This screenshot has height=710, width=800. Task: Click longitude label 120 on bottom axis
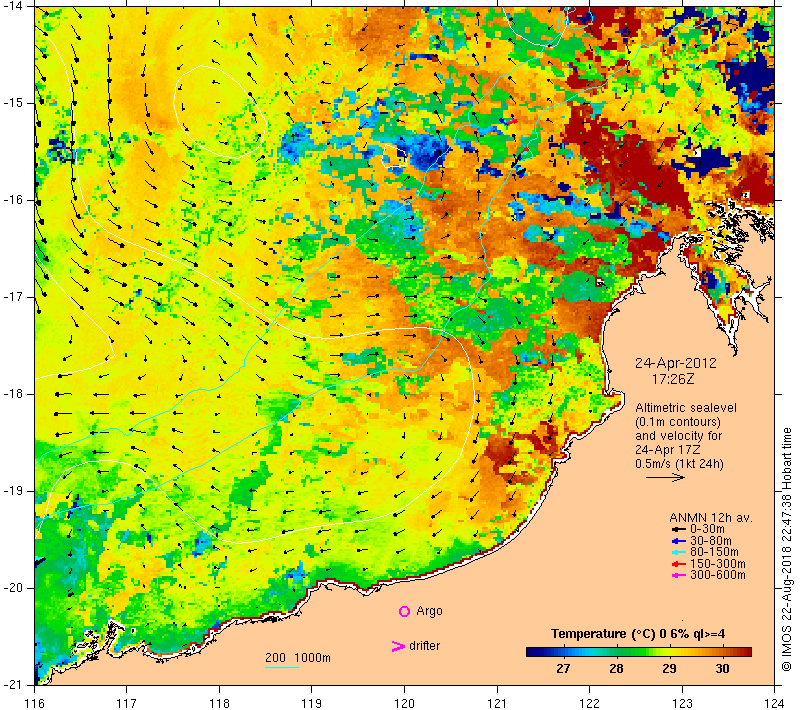[405, 703]
